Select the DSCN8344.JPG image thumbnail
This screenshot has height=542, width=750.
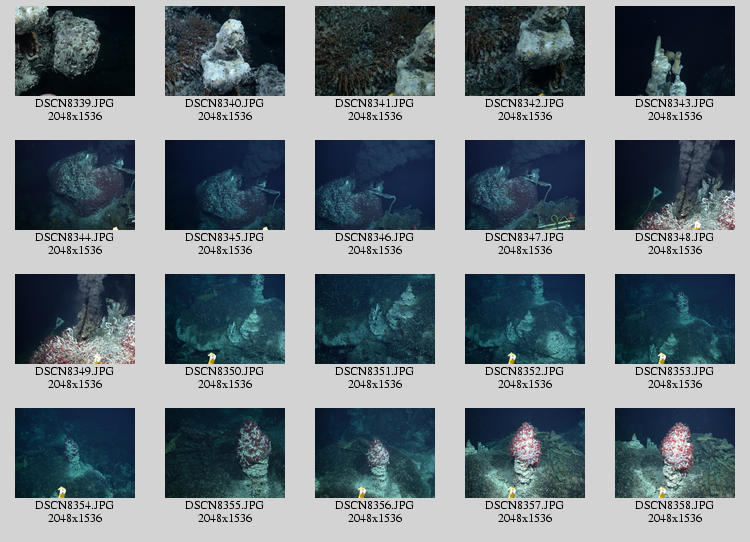(75, 185)
